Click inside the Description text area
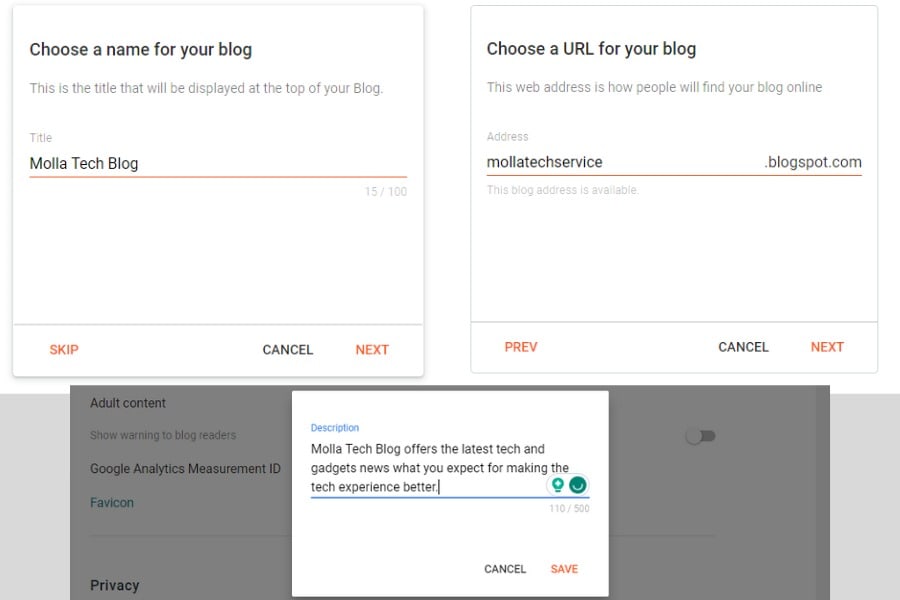900x600 pixels. (x=430, y=467)
